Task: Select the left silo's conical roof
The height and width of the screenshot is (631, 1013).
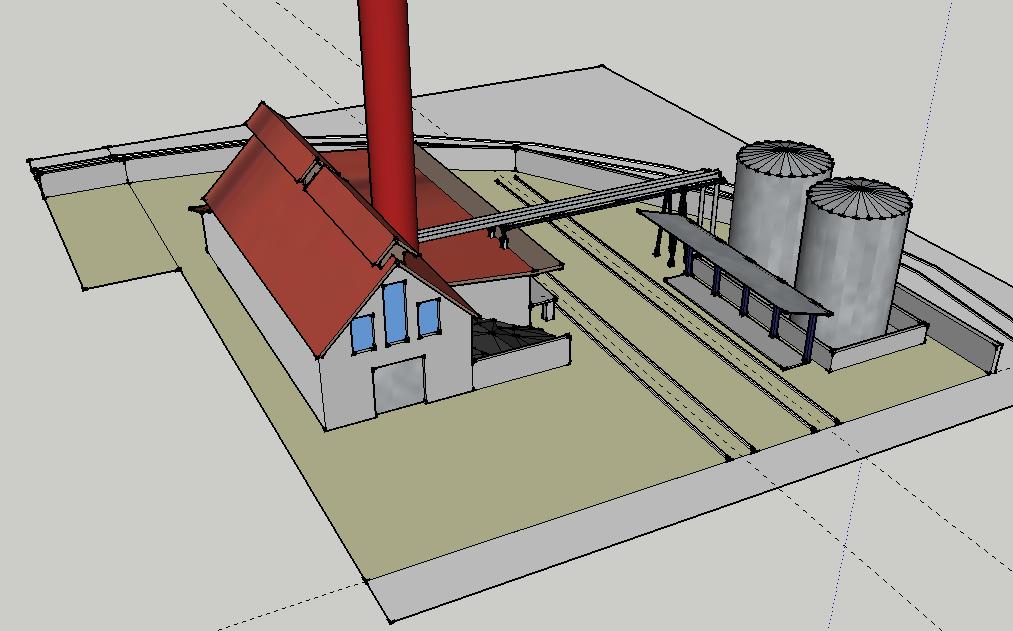Action: point(784,158)
